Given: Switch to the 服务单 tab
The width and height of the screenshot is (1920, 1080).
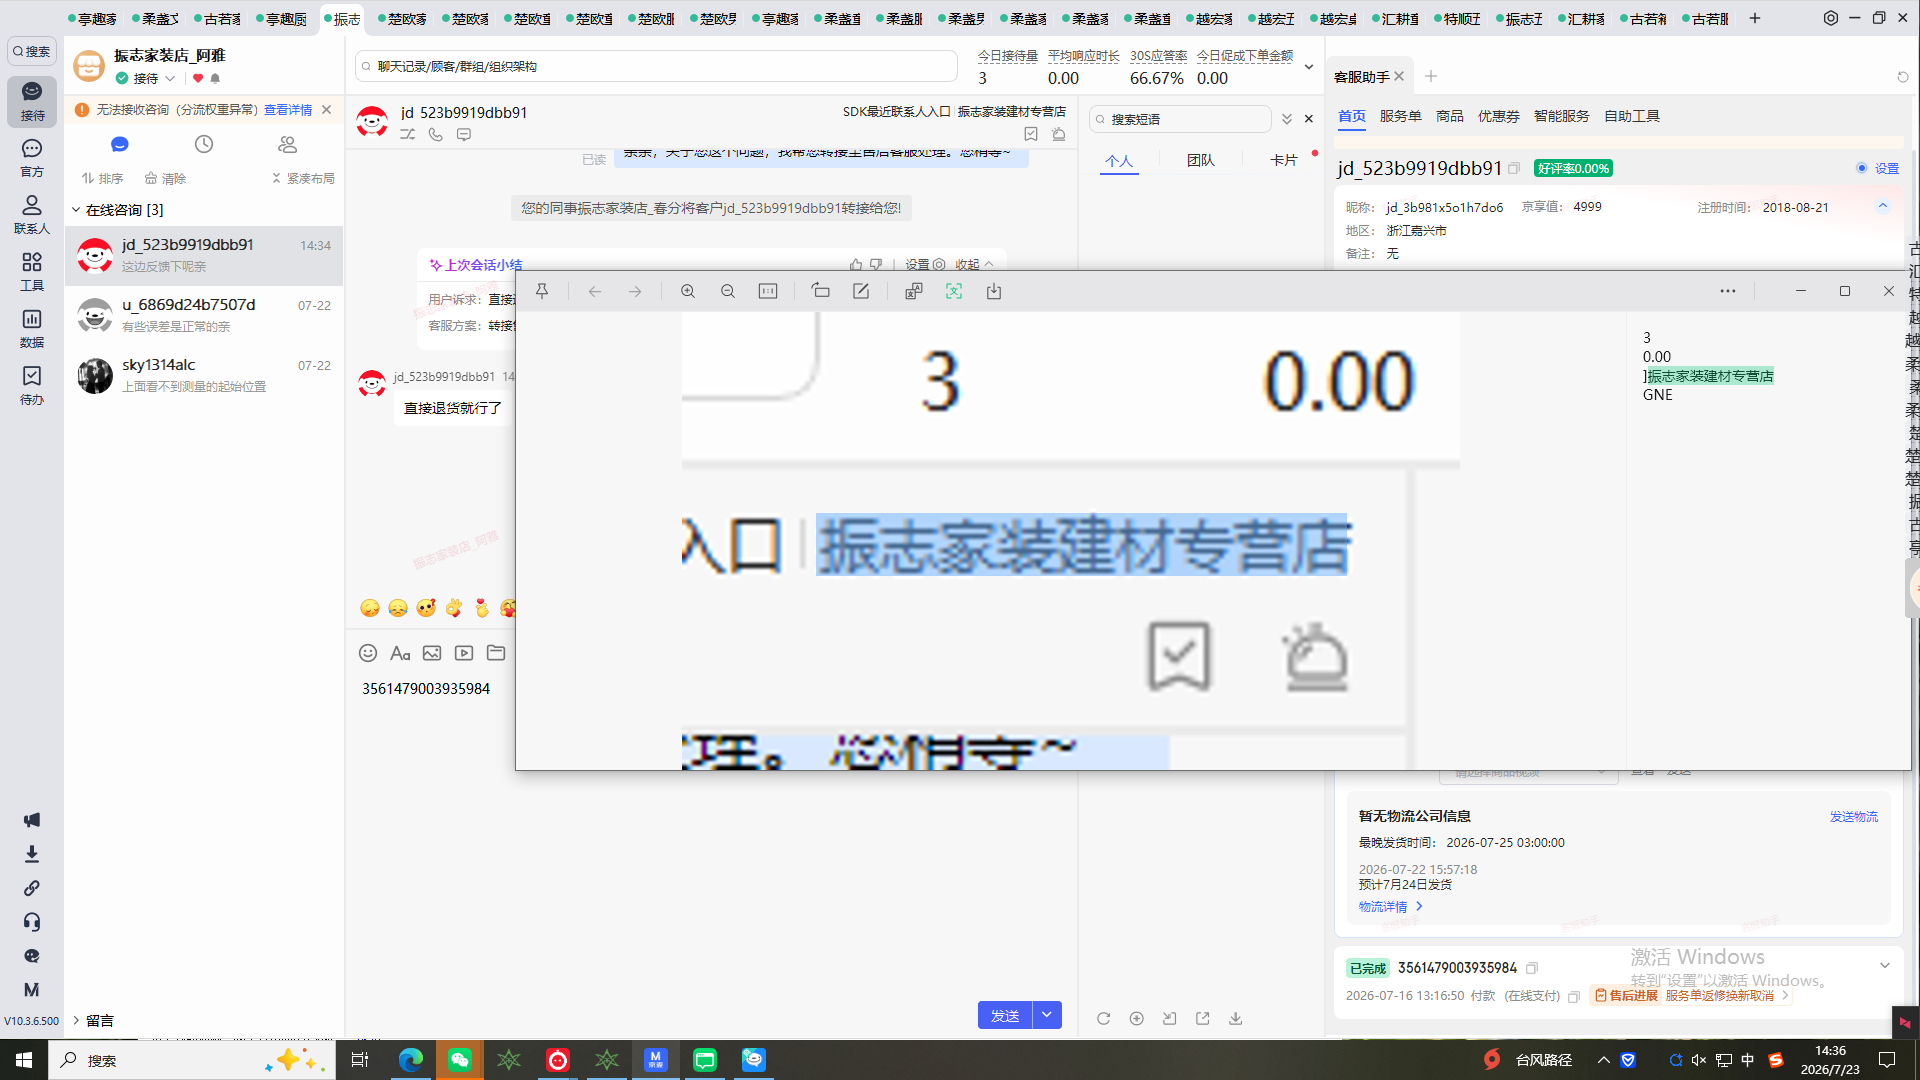Looking at the screenshot, I should (1400, 116).
